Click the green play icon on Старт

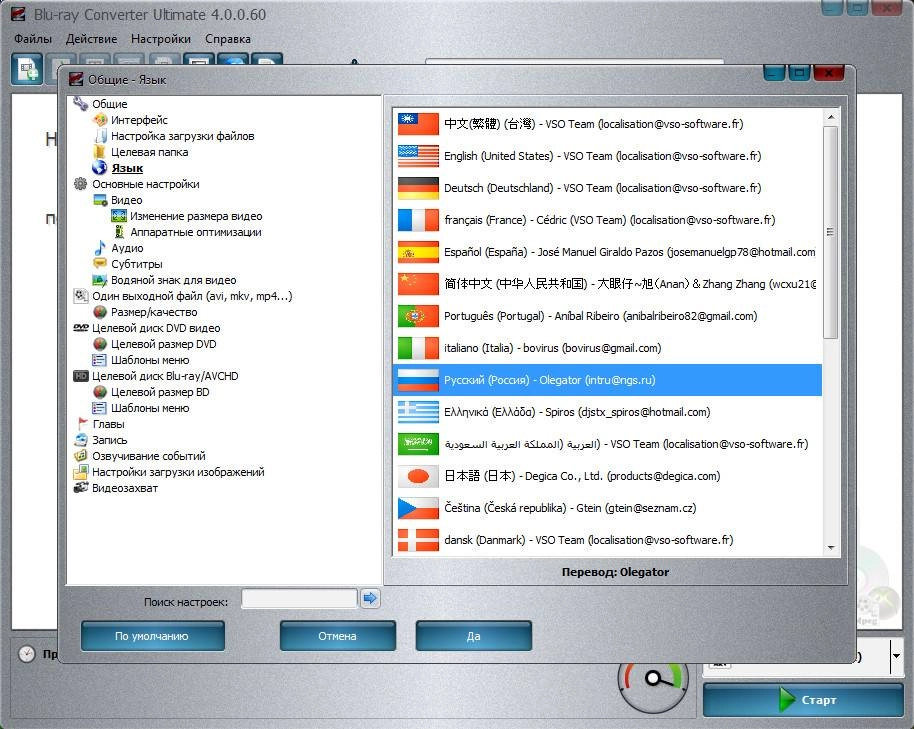click(787, 699)
